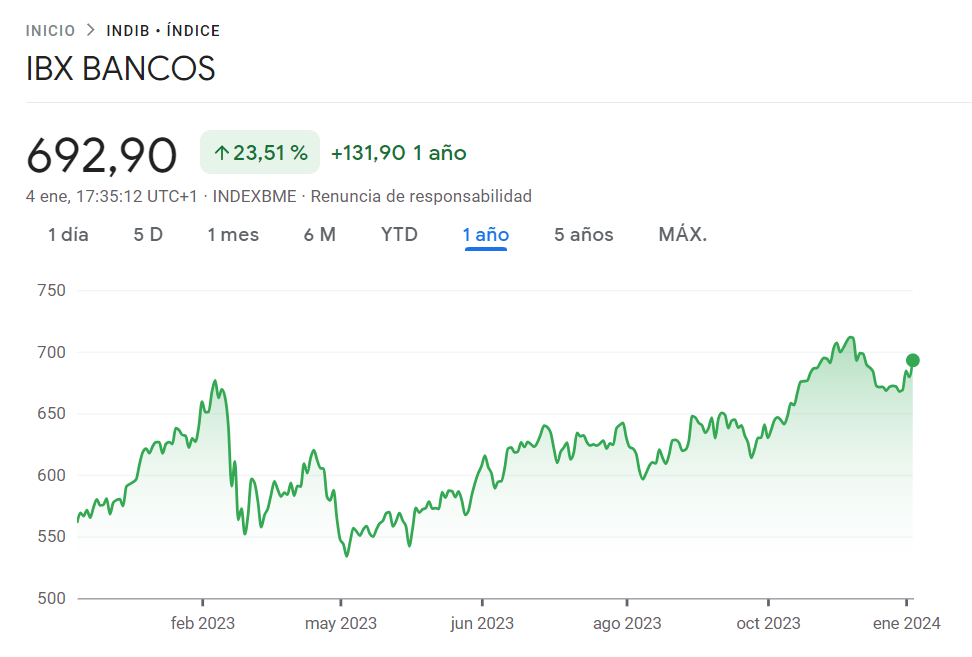Switch to the 1 día tab
This screenshot has height=657, width=972.
click(x=67, y=234)
